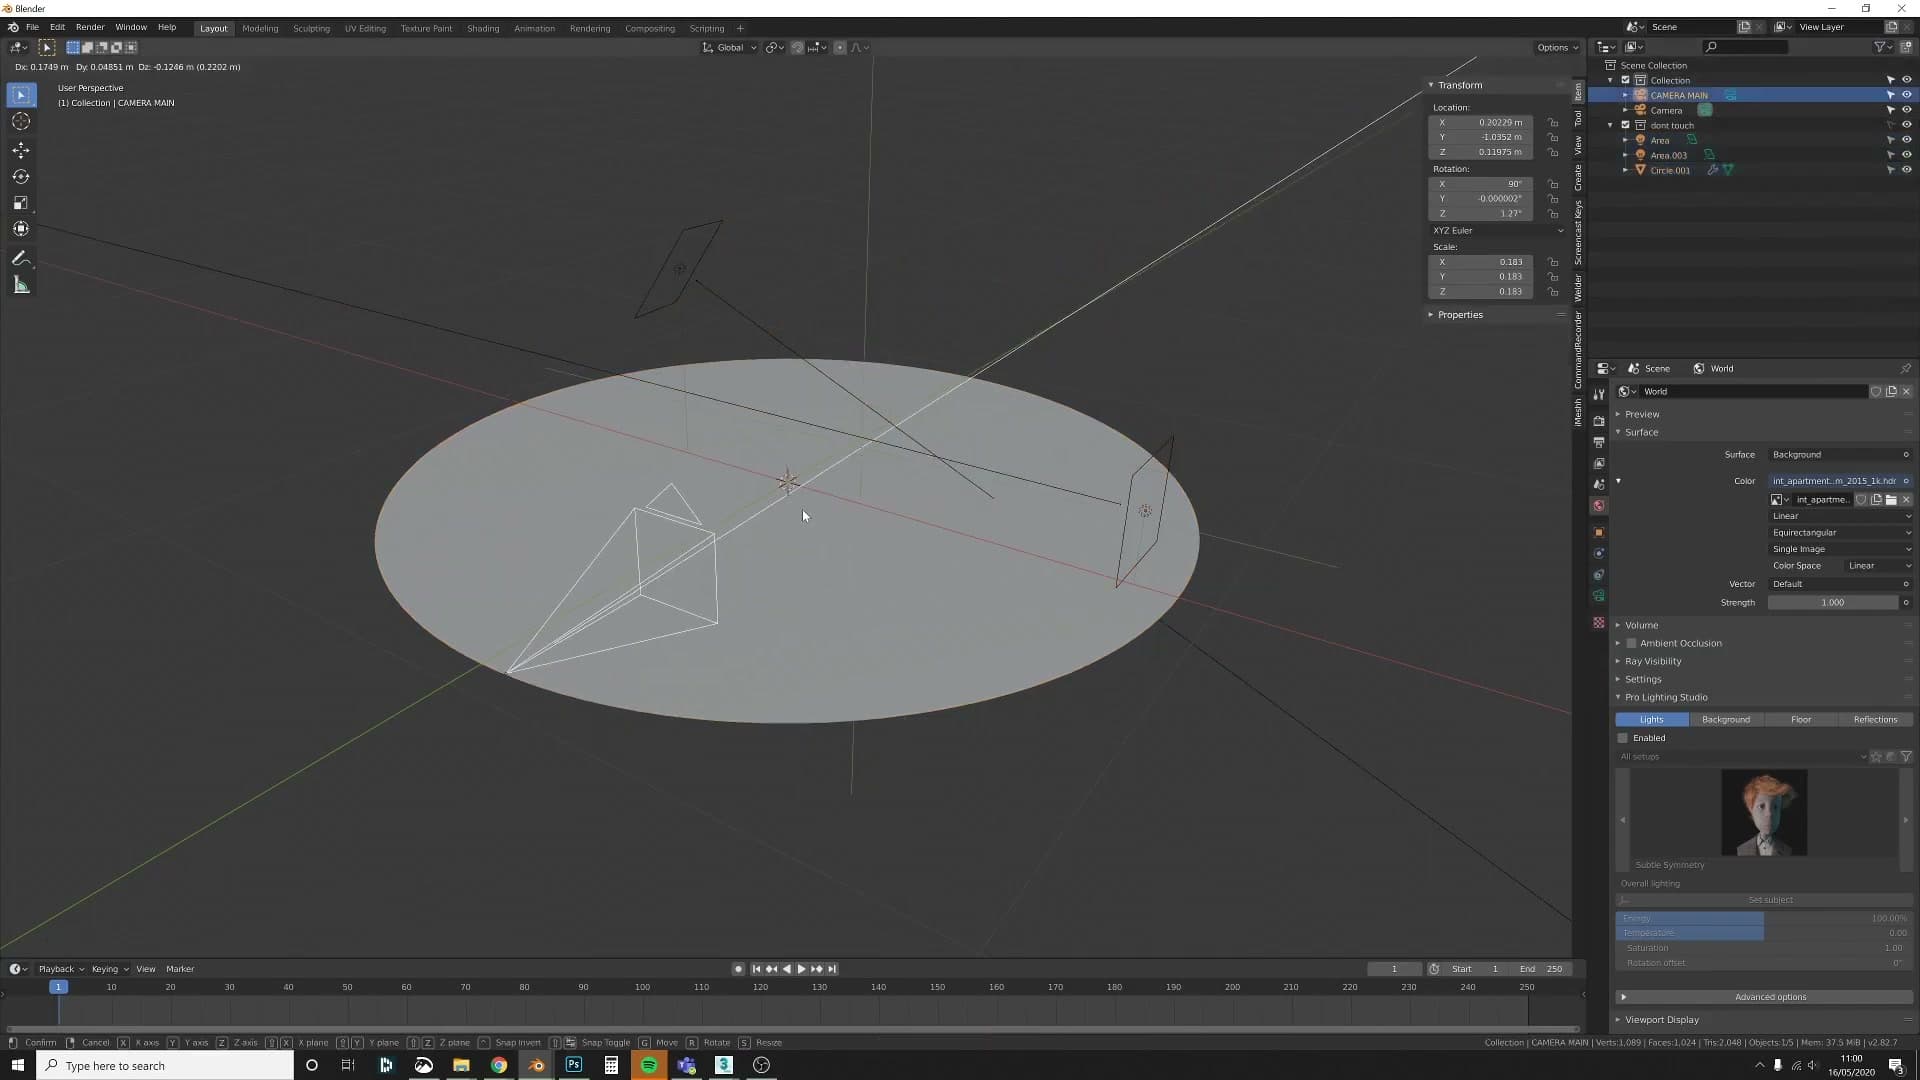Open the Output properties tab icon

(1599, 442)
